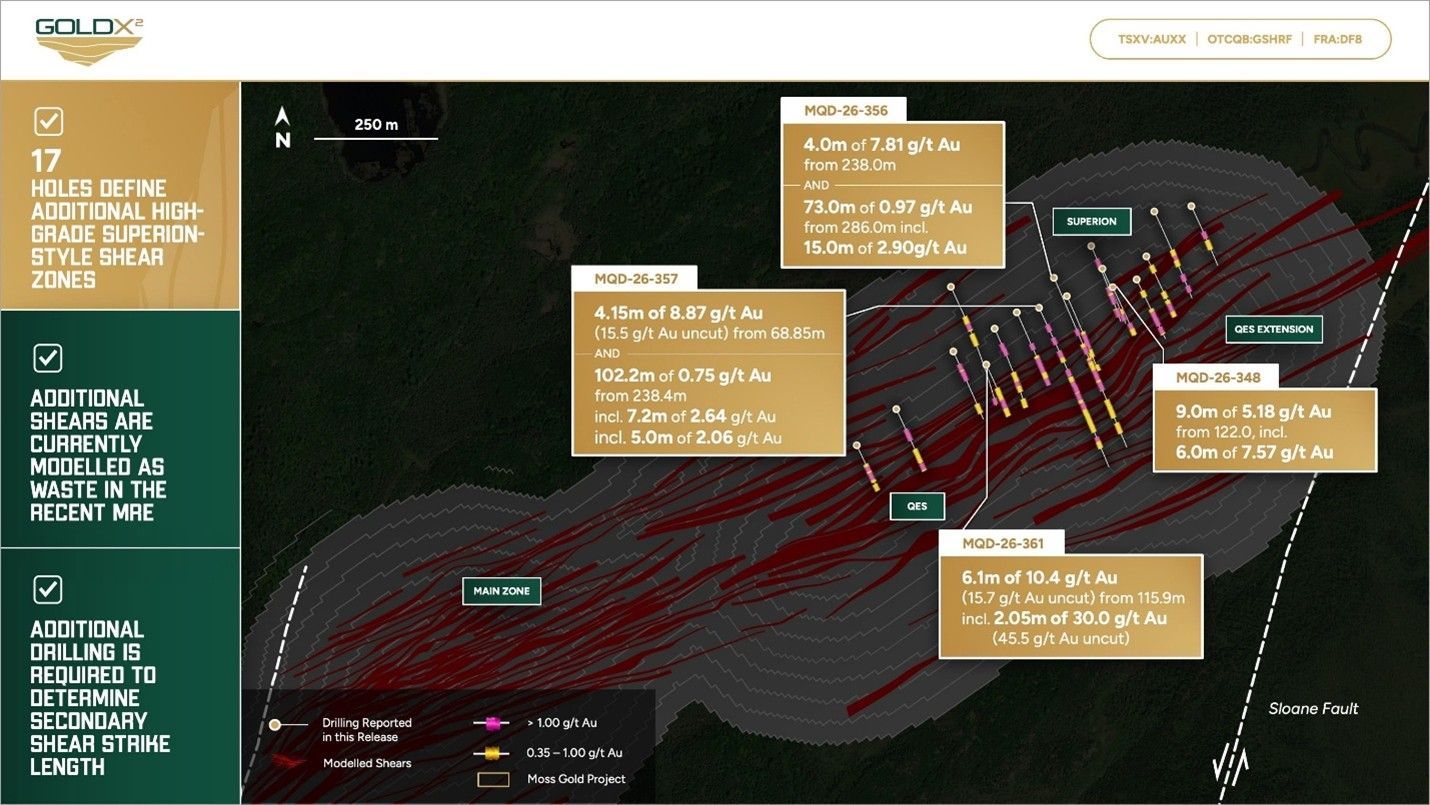The width and height of the screenshot is (1430, 805).
Task: Click the >1.00 g/t Au legend marker
Action: 492,722
